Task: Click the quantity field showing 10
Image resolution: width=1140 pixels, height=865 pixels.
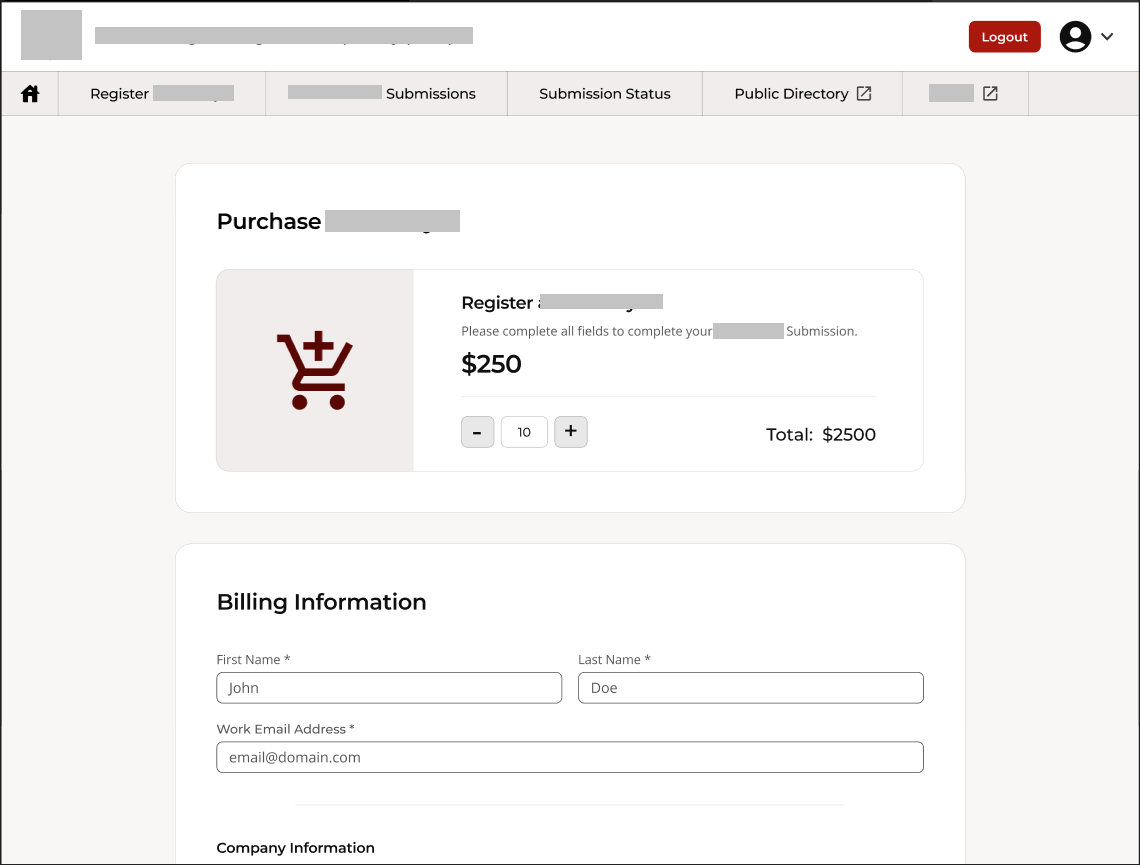Action: (524, 431)
